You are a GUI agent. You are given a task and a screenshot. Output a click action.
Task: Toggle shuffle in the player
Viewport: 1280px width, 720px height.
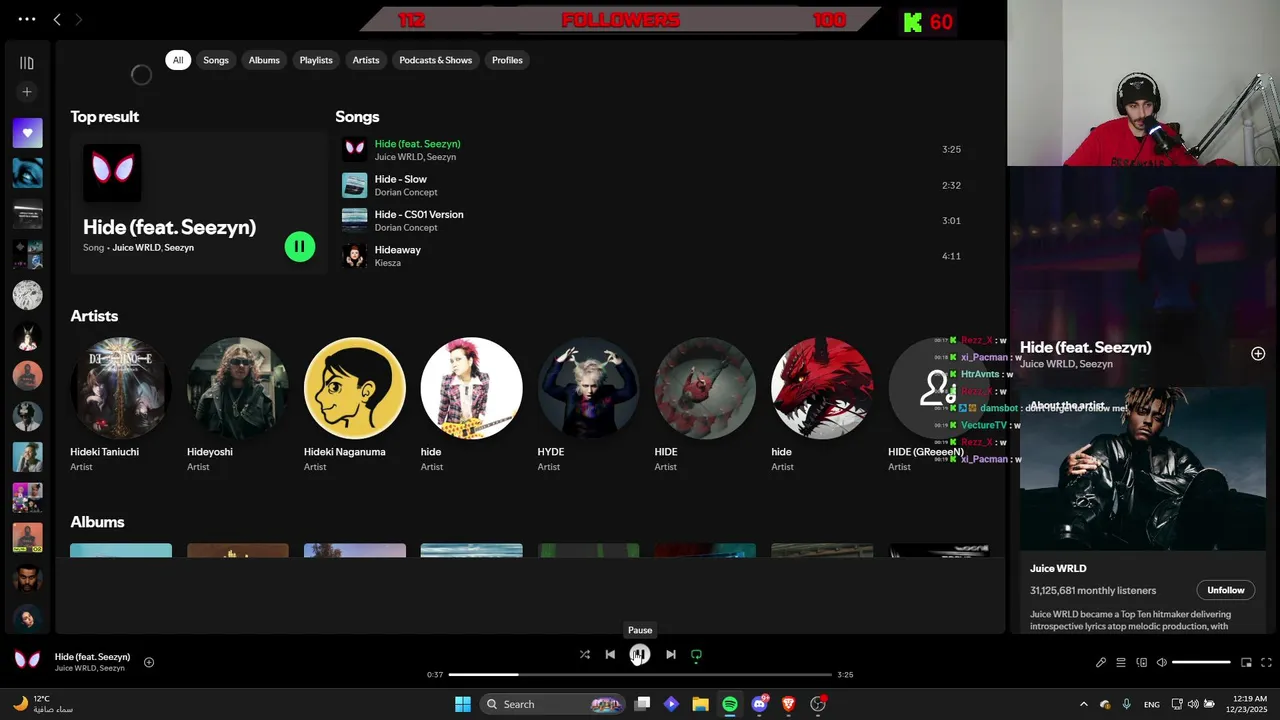click(584, 654)
